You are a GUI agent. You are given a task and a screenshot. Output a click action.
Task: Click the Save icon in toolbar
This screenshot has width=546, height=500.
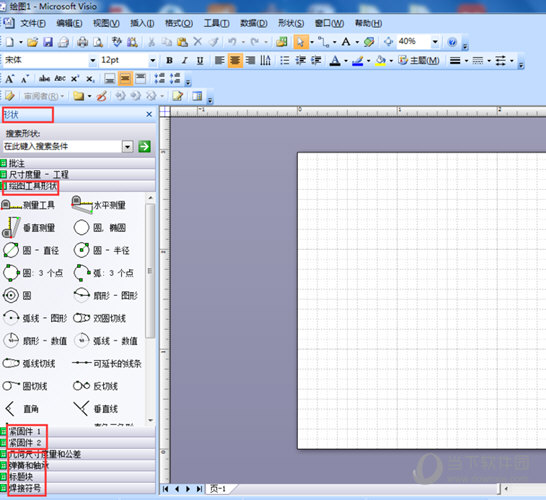pyautogui.click(x=48, y=42)
